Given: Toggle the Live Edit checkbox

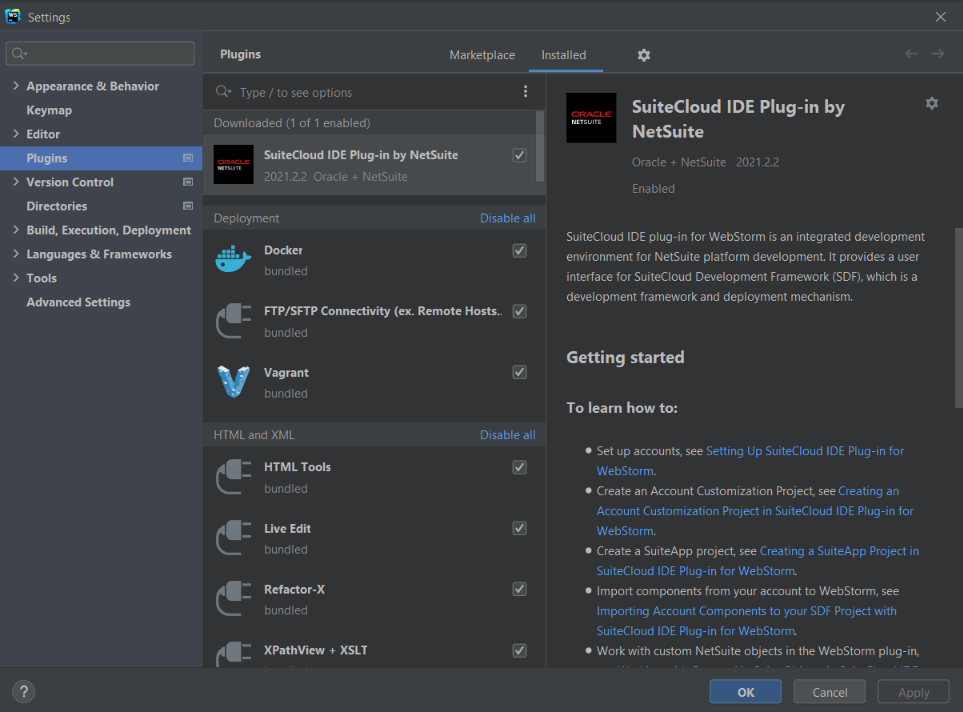Looking at the screenshot, I should point(520,528).
